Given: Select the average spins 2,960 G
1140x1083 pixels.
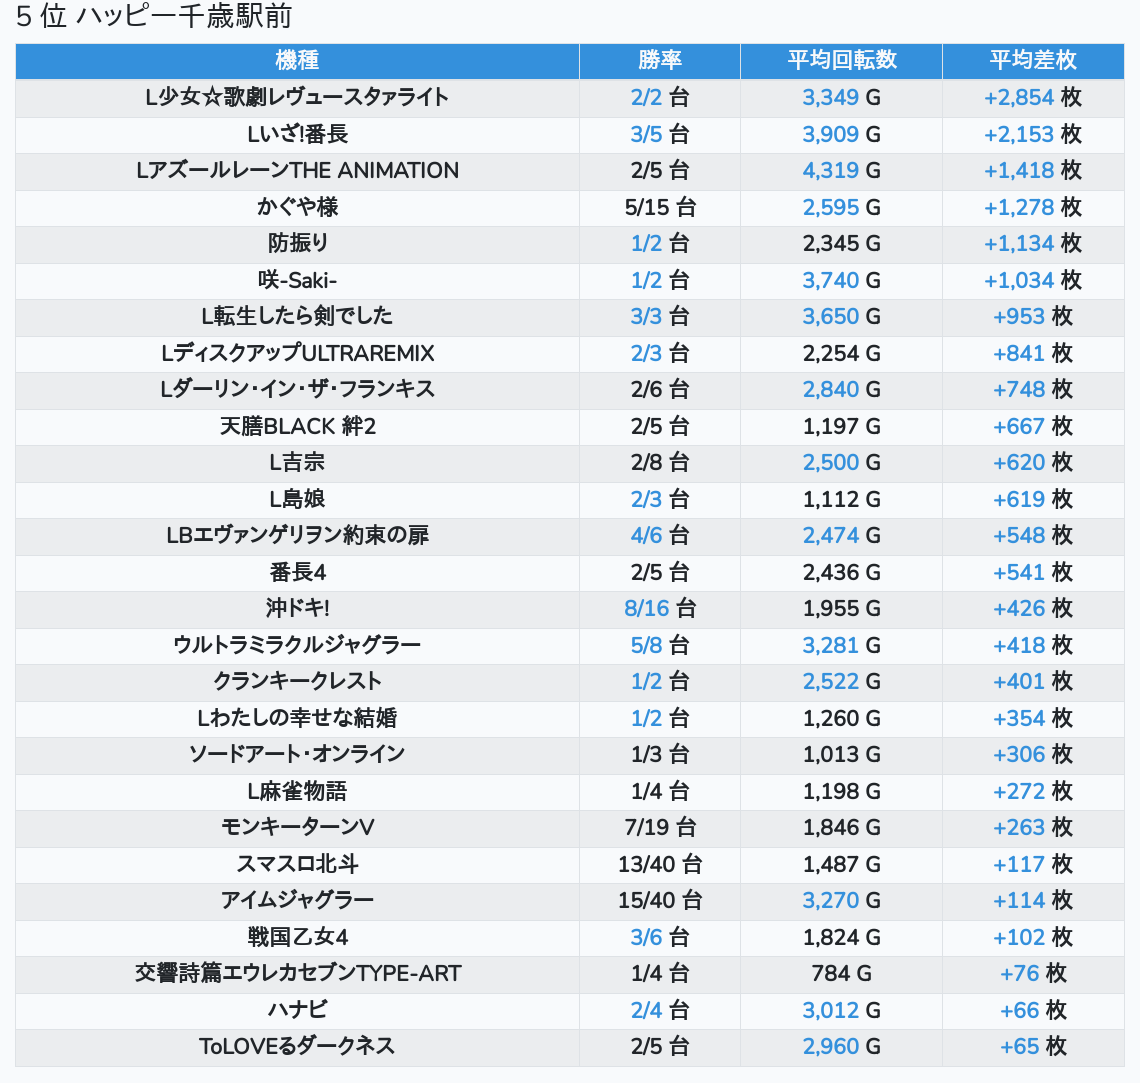Looking at the screenshot, I should pos(841,1047).
